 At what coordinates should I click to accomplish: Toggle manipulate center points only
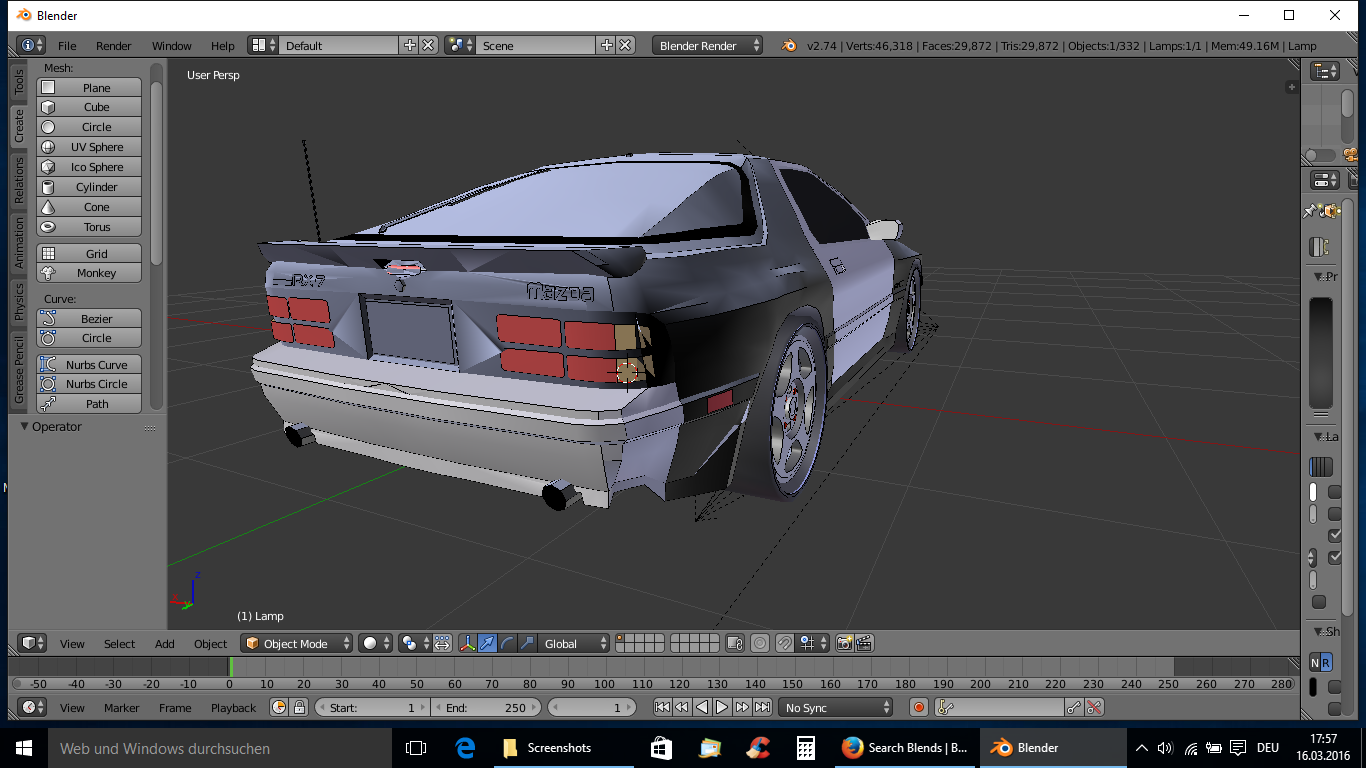(443, 644)
